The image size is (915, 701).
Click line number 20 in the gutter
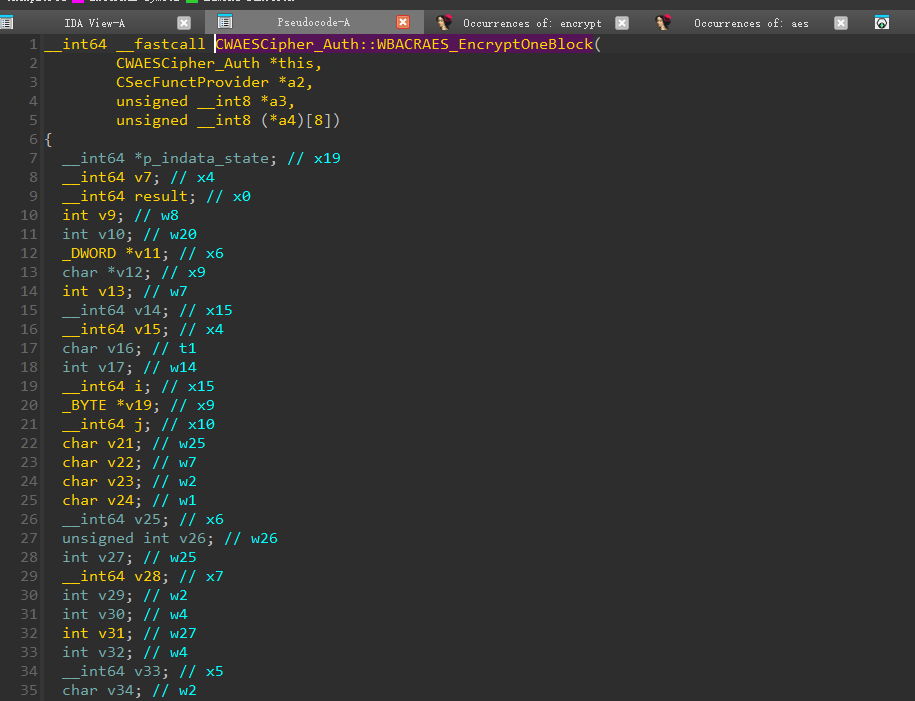[x=29, y=405]
